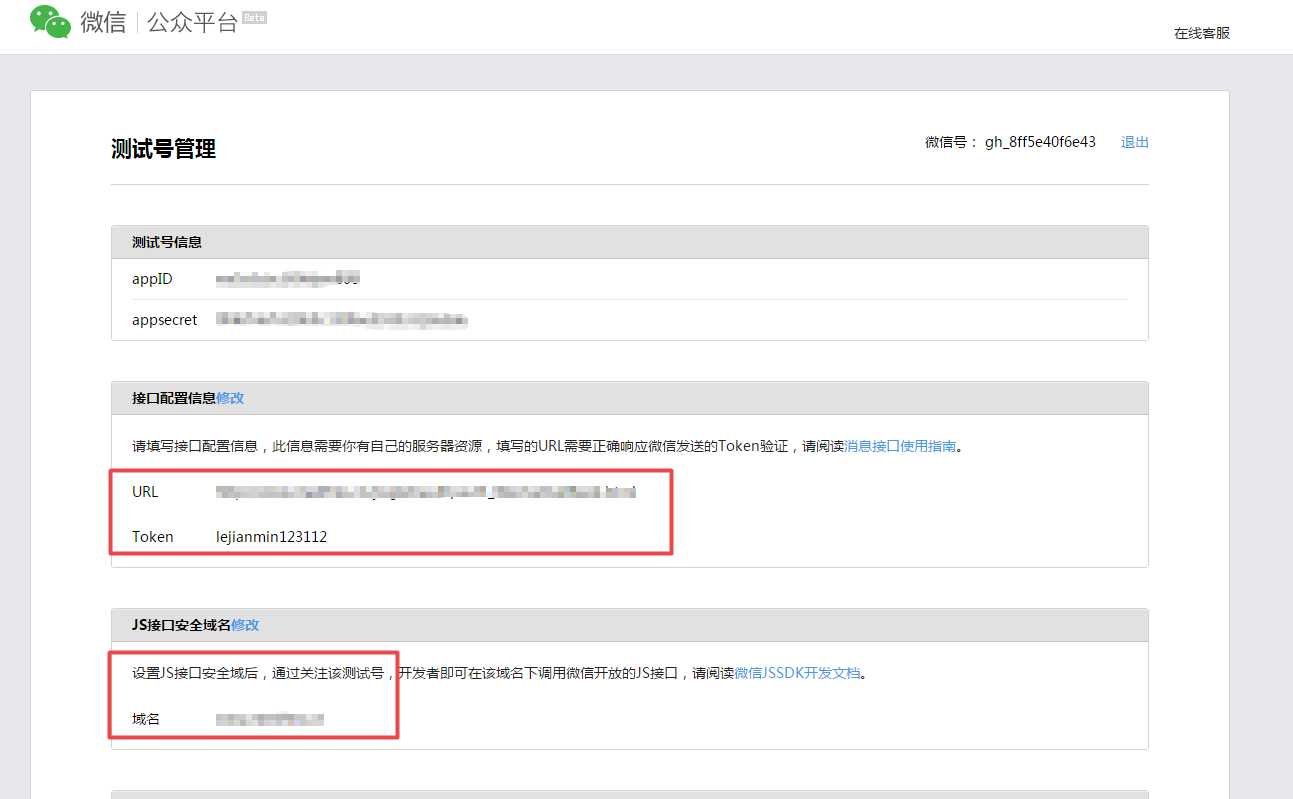Click the appsecret label
The image size is (1293, 799).
point(165,320)
